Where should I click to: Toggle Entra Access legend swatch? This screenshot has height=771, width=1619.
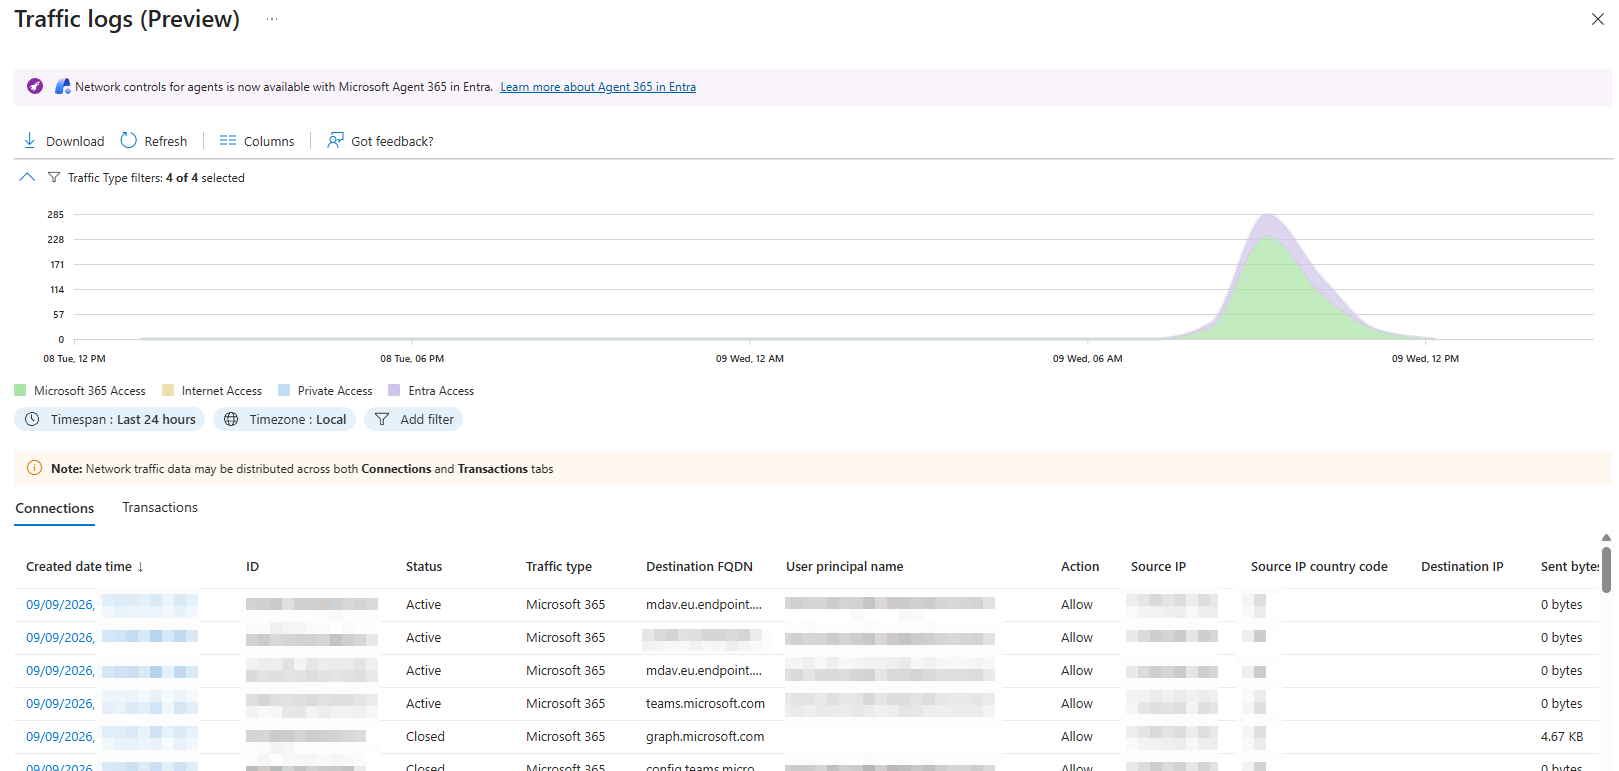(x=394, y=390)
